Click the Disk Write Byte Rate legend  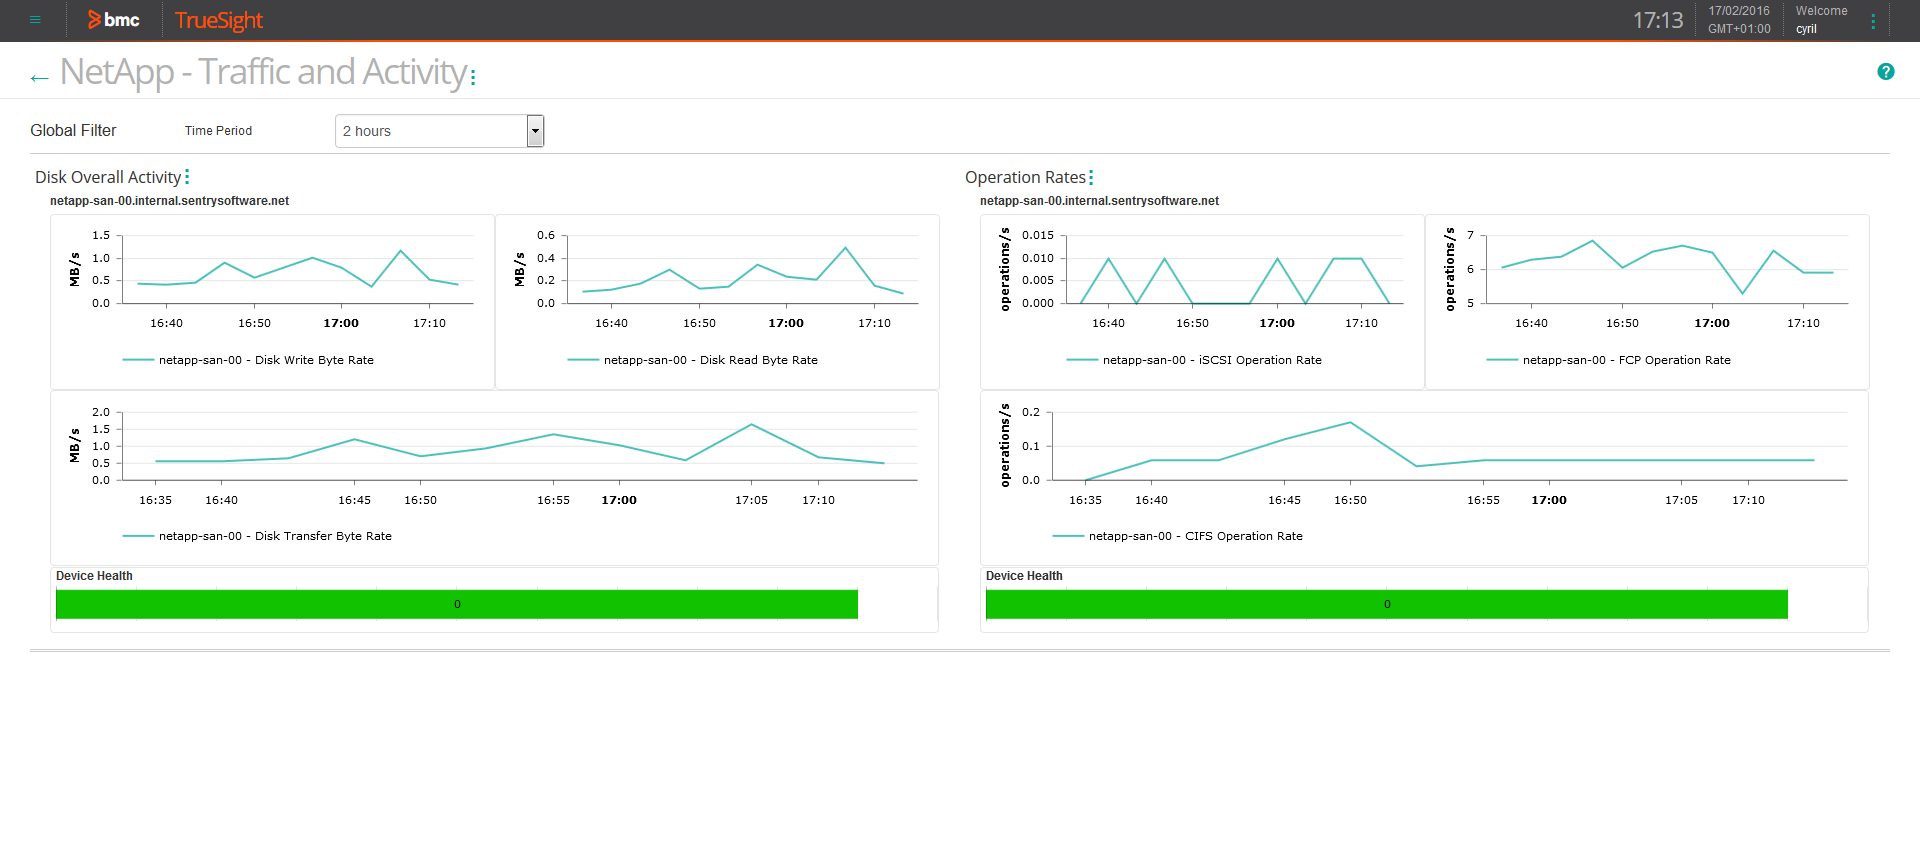click(248, 360)
